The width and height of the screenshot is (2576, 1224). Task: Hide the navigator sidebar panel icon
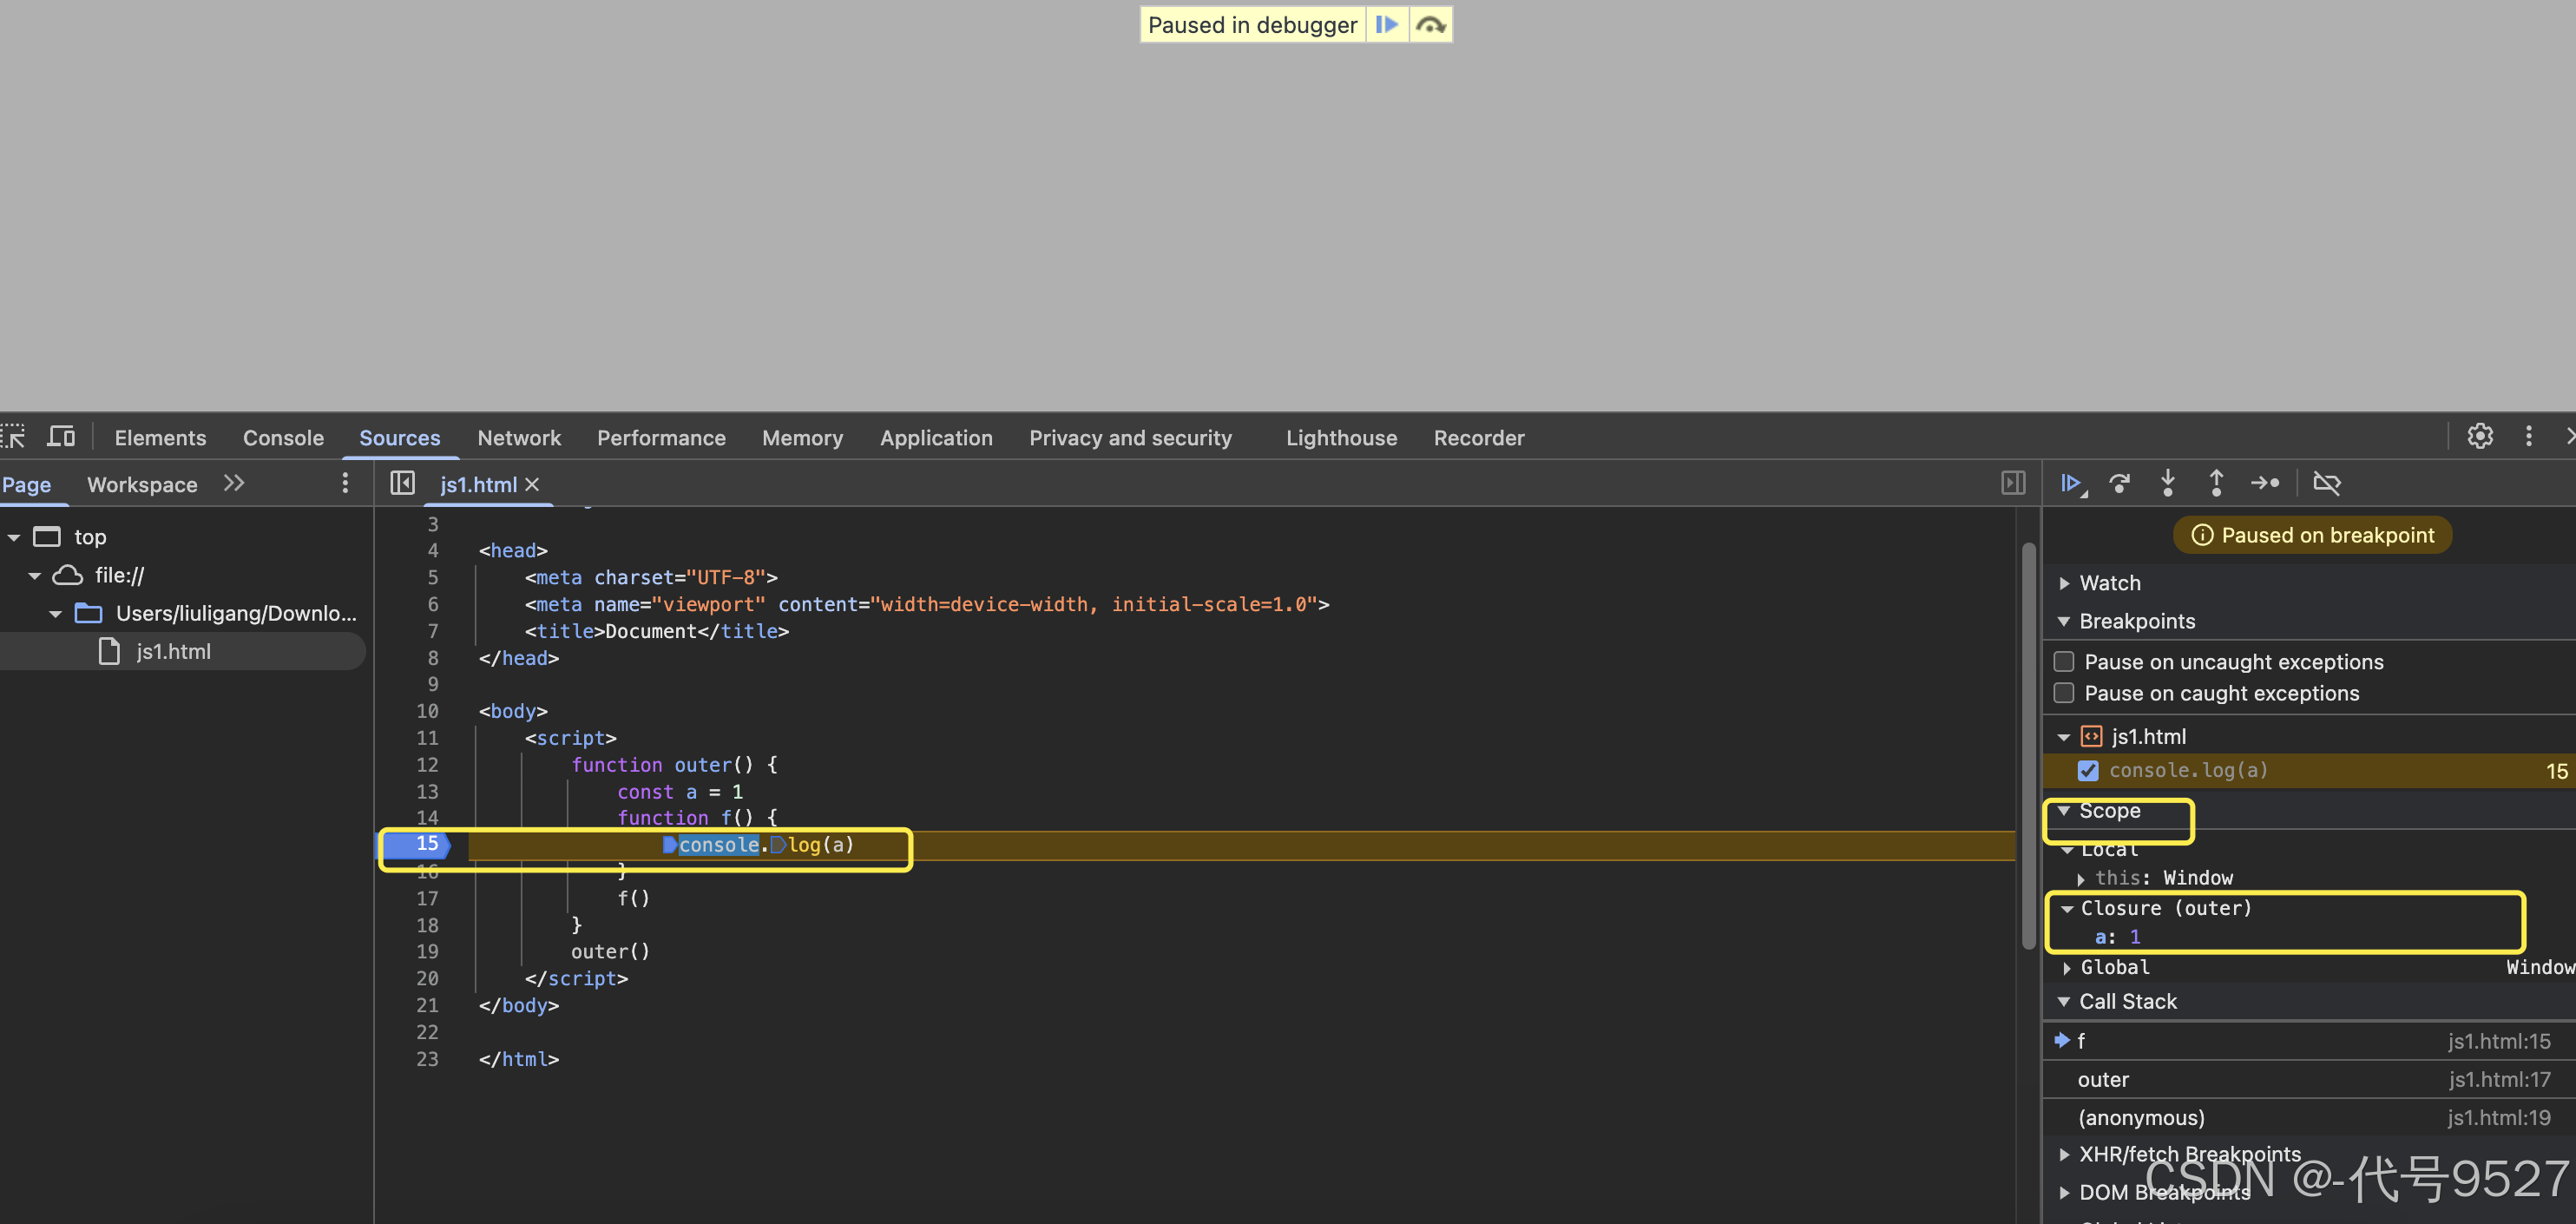point(402,484)
